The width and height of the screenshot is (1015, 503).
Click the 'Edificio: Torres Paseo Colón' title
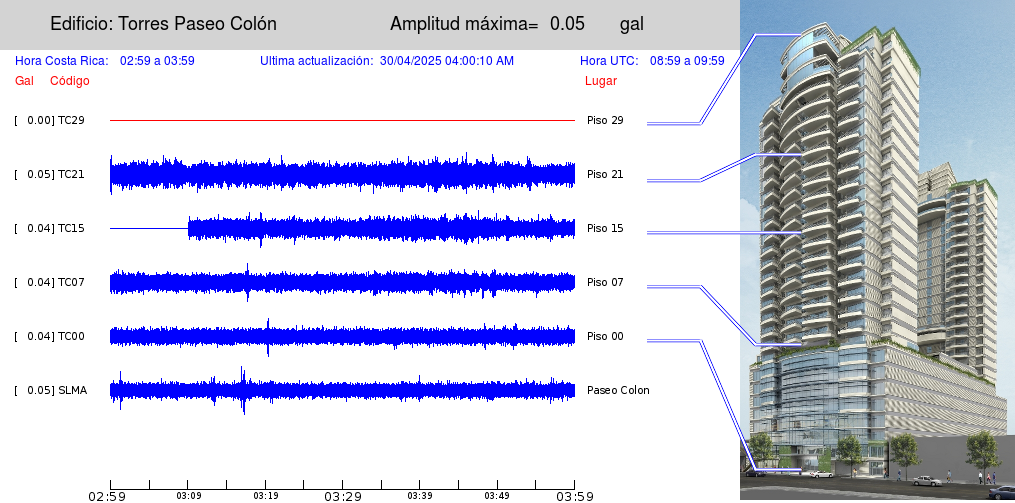pyautogui.click(x=163, y=24)
